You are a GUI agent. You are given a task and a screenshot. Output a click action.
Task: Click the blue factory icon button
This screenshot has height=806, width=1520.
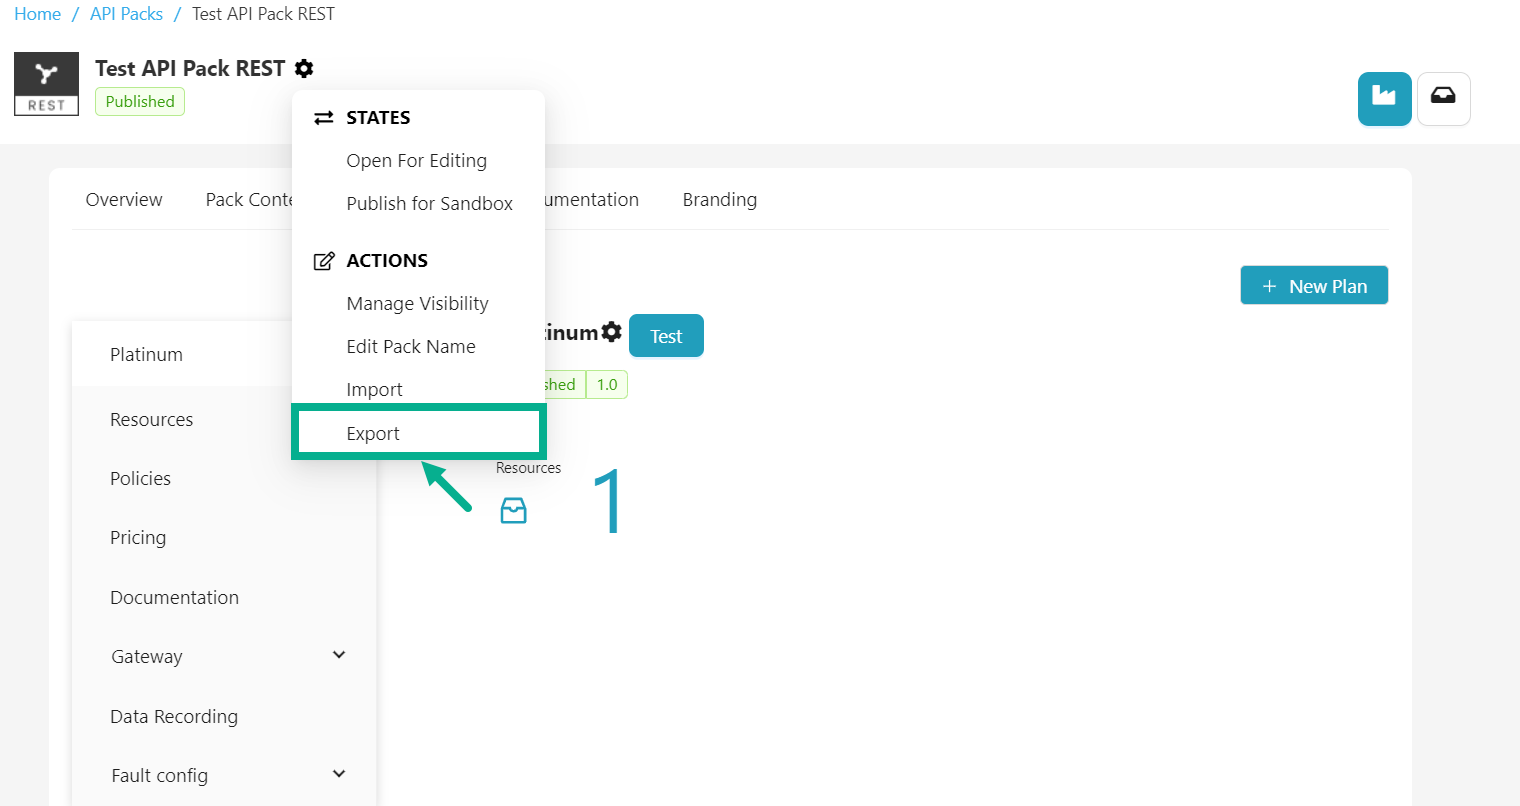pos(1384,98)
